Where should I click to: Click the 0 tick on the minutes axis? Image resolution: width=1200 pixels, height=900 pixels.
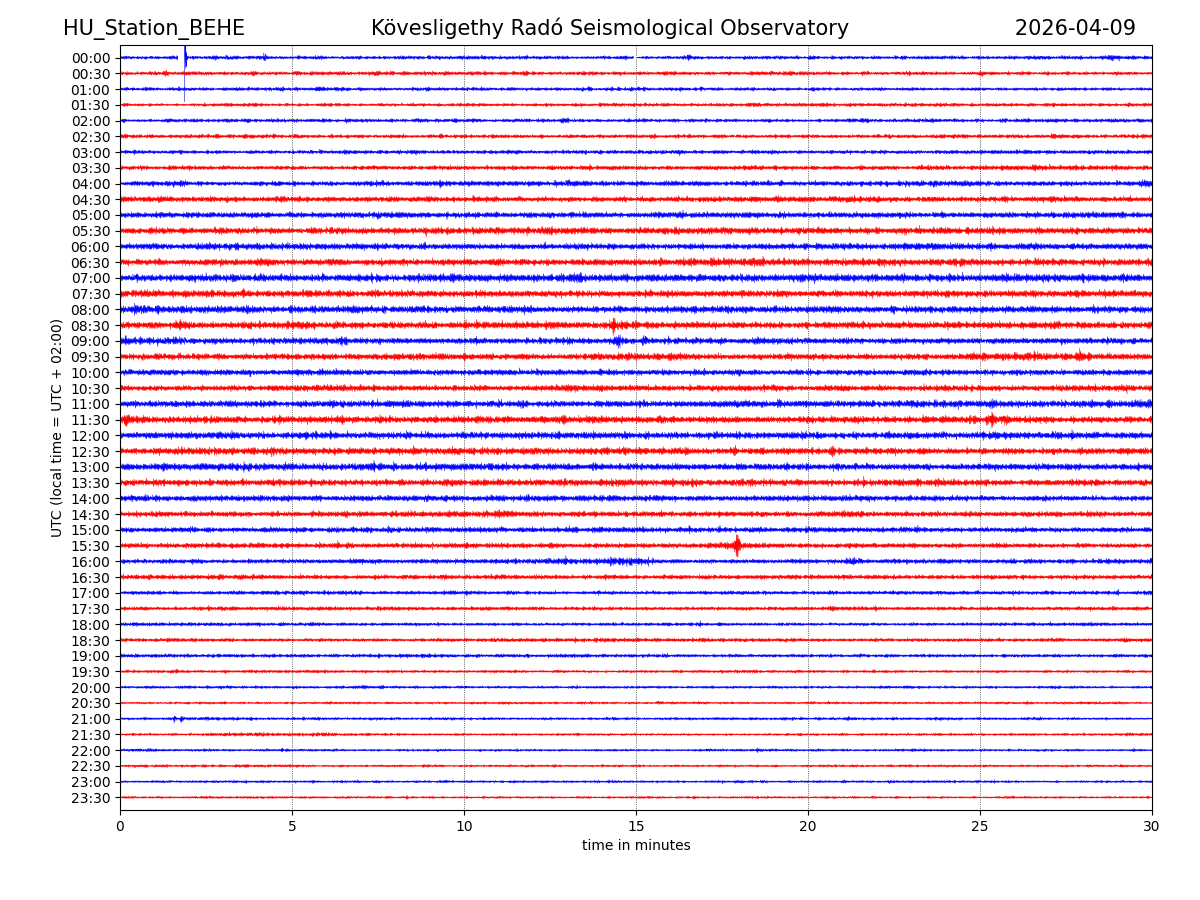pyautogui.click(x=120, y=826)
